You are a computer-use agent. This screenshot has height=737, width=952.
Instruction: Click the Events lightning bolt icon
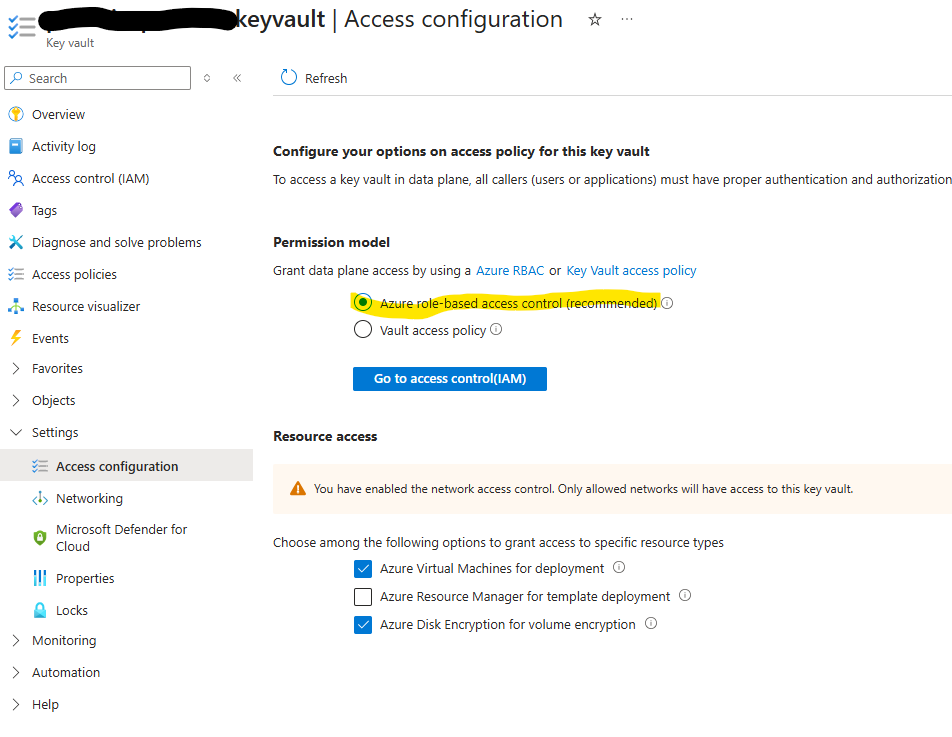16,338
